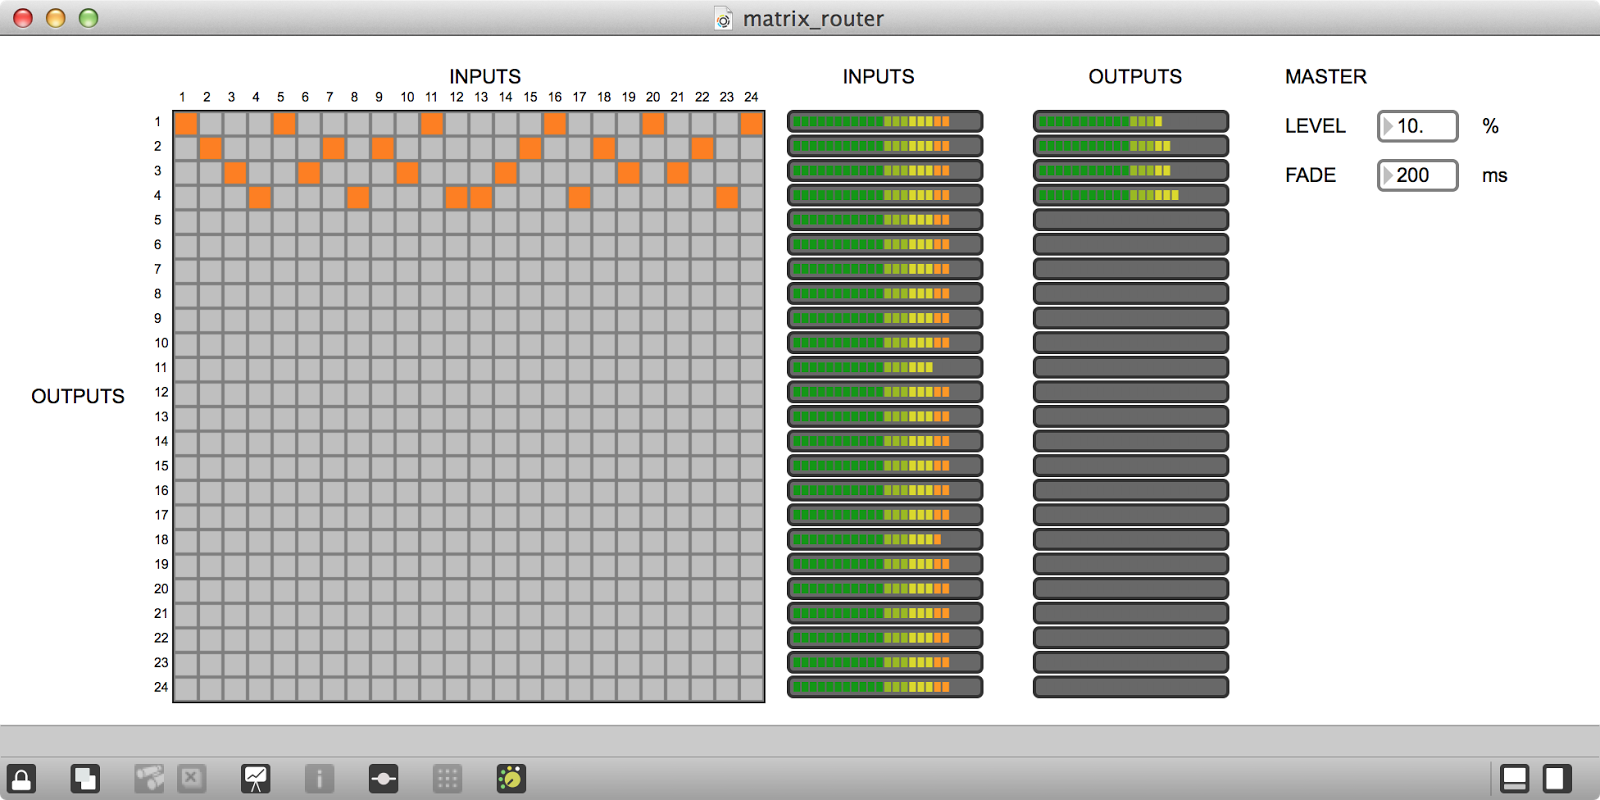Click the fourth OUTPUTS level meter

tap(1131, 195)
